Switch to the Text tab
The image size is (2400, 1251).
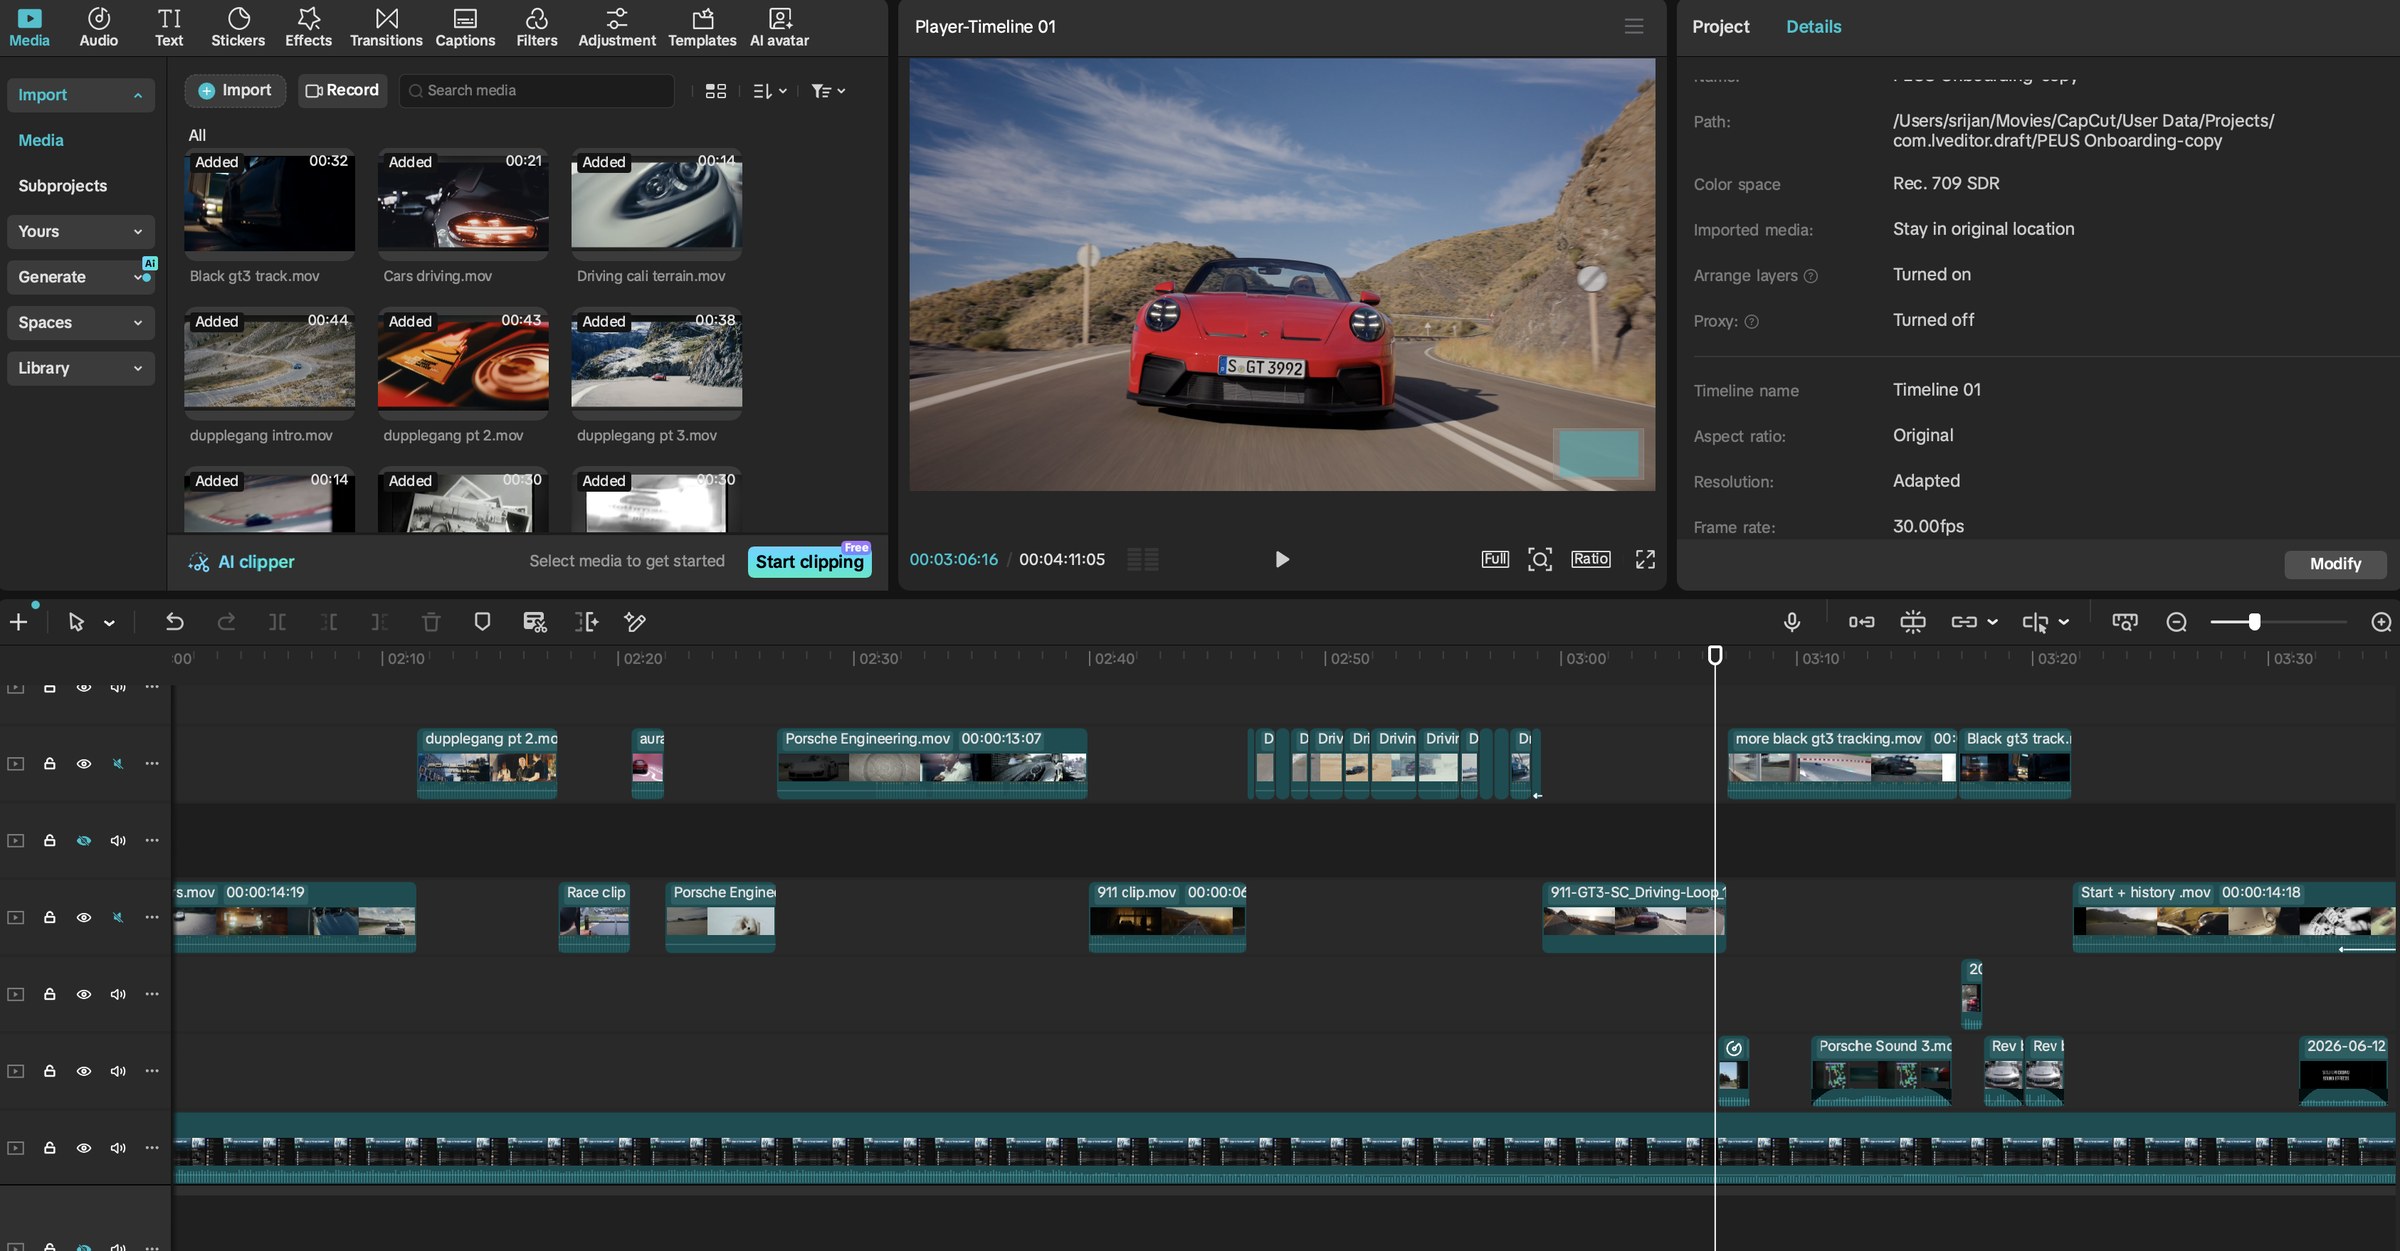169,27
